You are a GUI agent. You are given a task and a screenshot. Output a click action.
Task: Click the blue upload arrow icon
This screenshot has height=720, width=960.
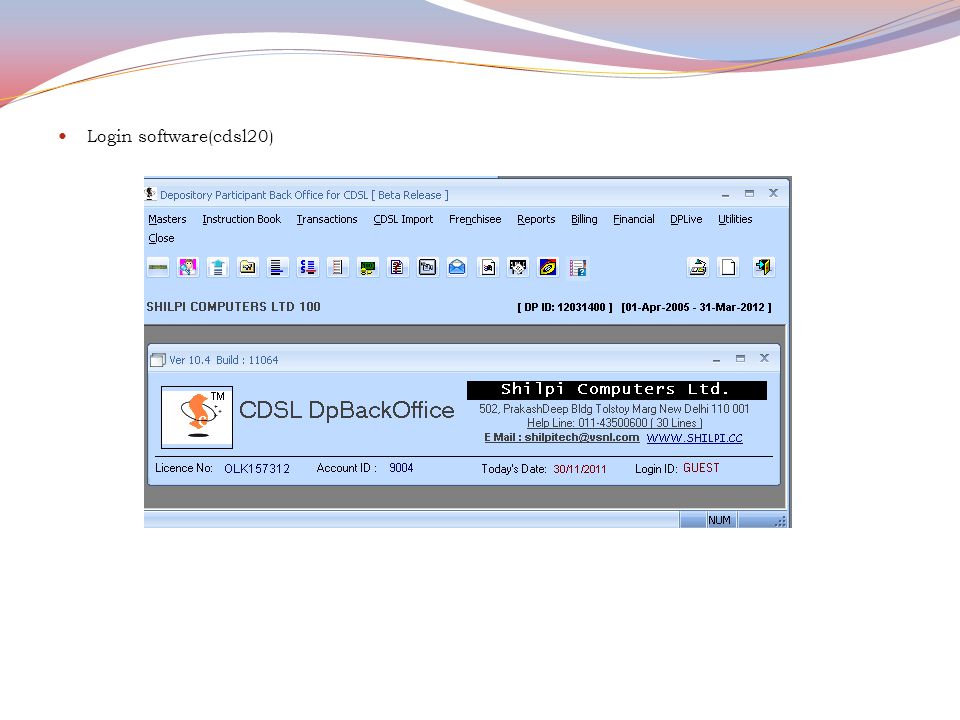[218, 268]
